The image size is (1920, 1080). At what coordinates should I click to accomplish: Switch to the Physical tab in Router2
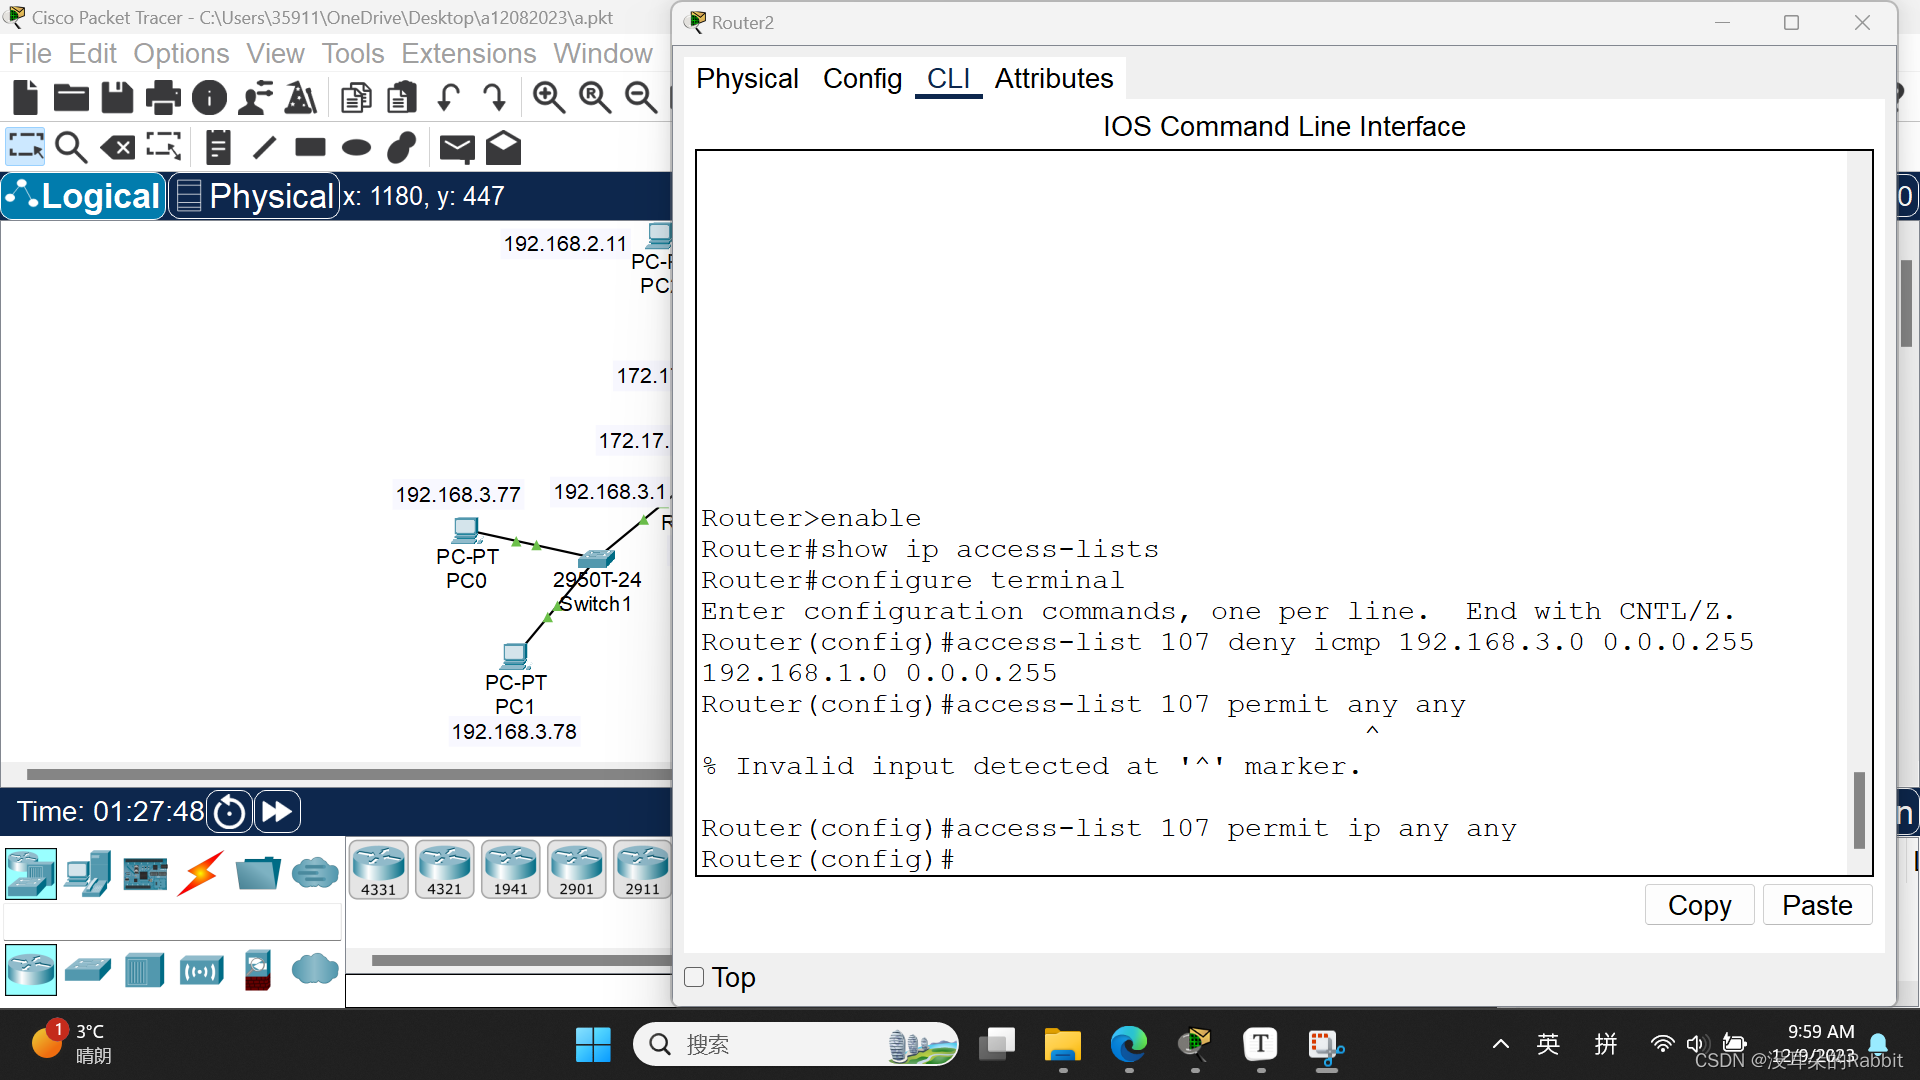pos(747,78)
